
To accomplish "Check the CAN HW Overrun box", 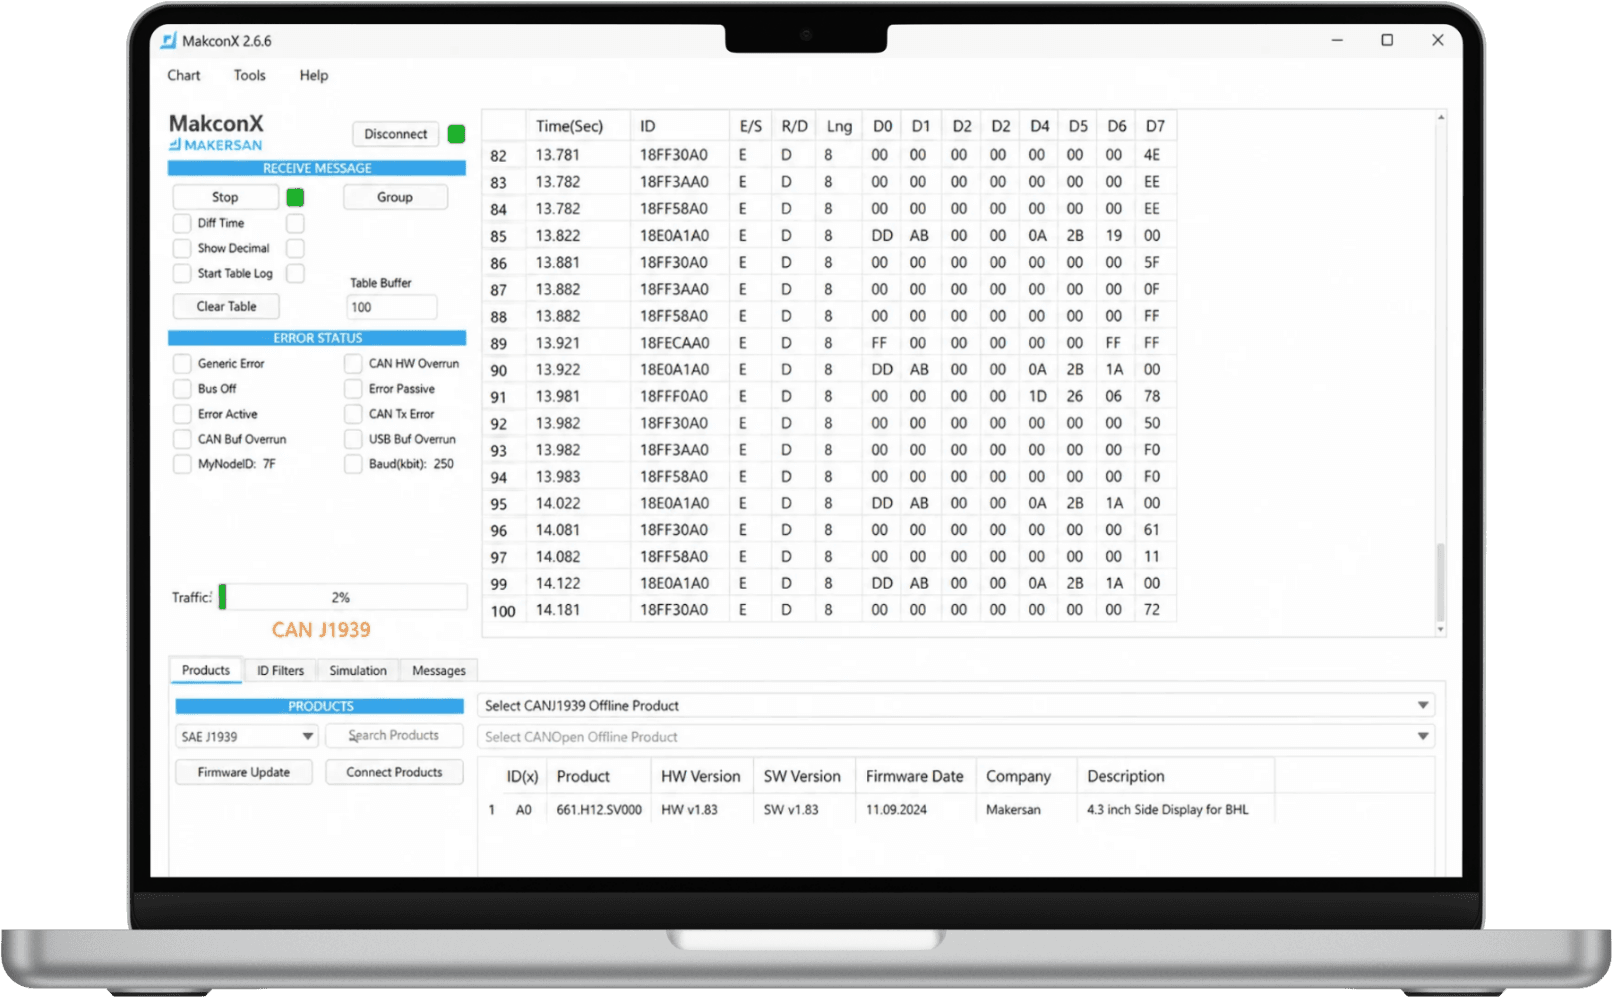I will point(353,363).
